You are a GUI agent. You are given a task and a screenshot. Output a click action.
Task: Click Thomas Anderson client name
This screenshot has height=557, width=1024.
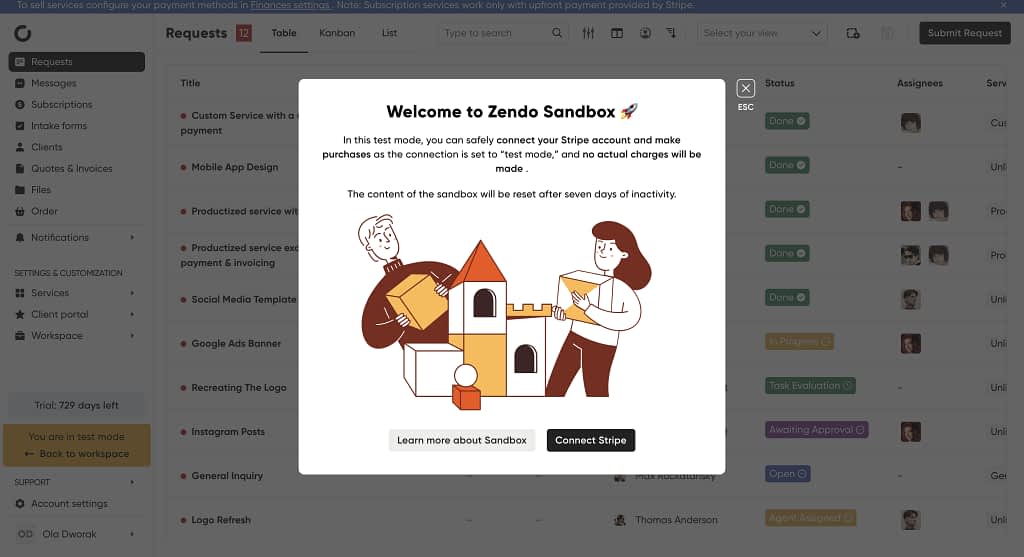pyautogui.click(x=676, y=520)
